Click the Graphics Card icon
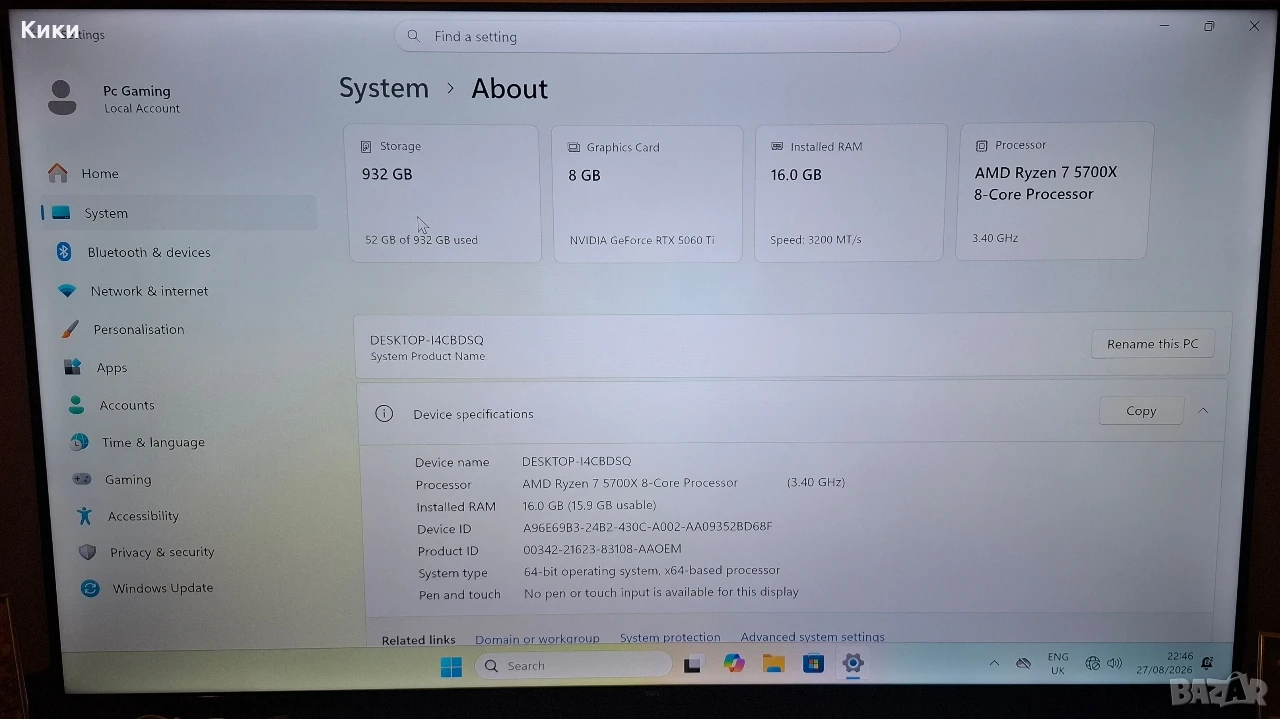Image resolution: width=1280 pixels, height=719 pixels. pyautogui.click(x=574, y=147)
